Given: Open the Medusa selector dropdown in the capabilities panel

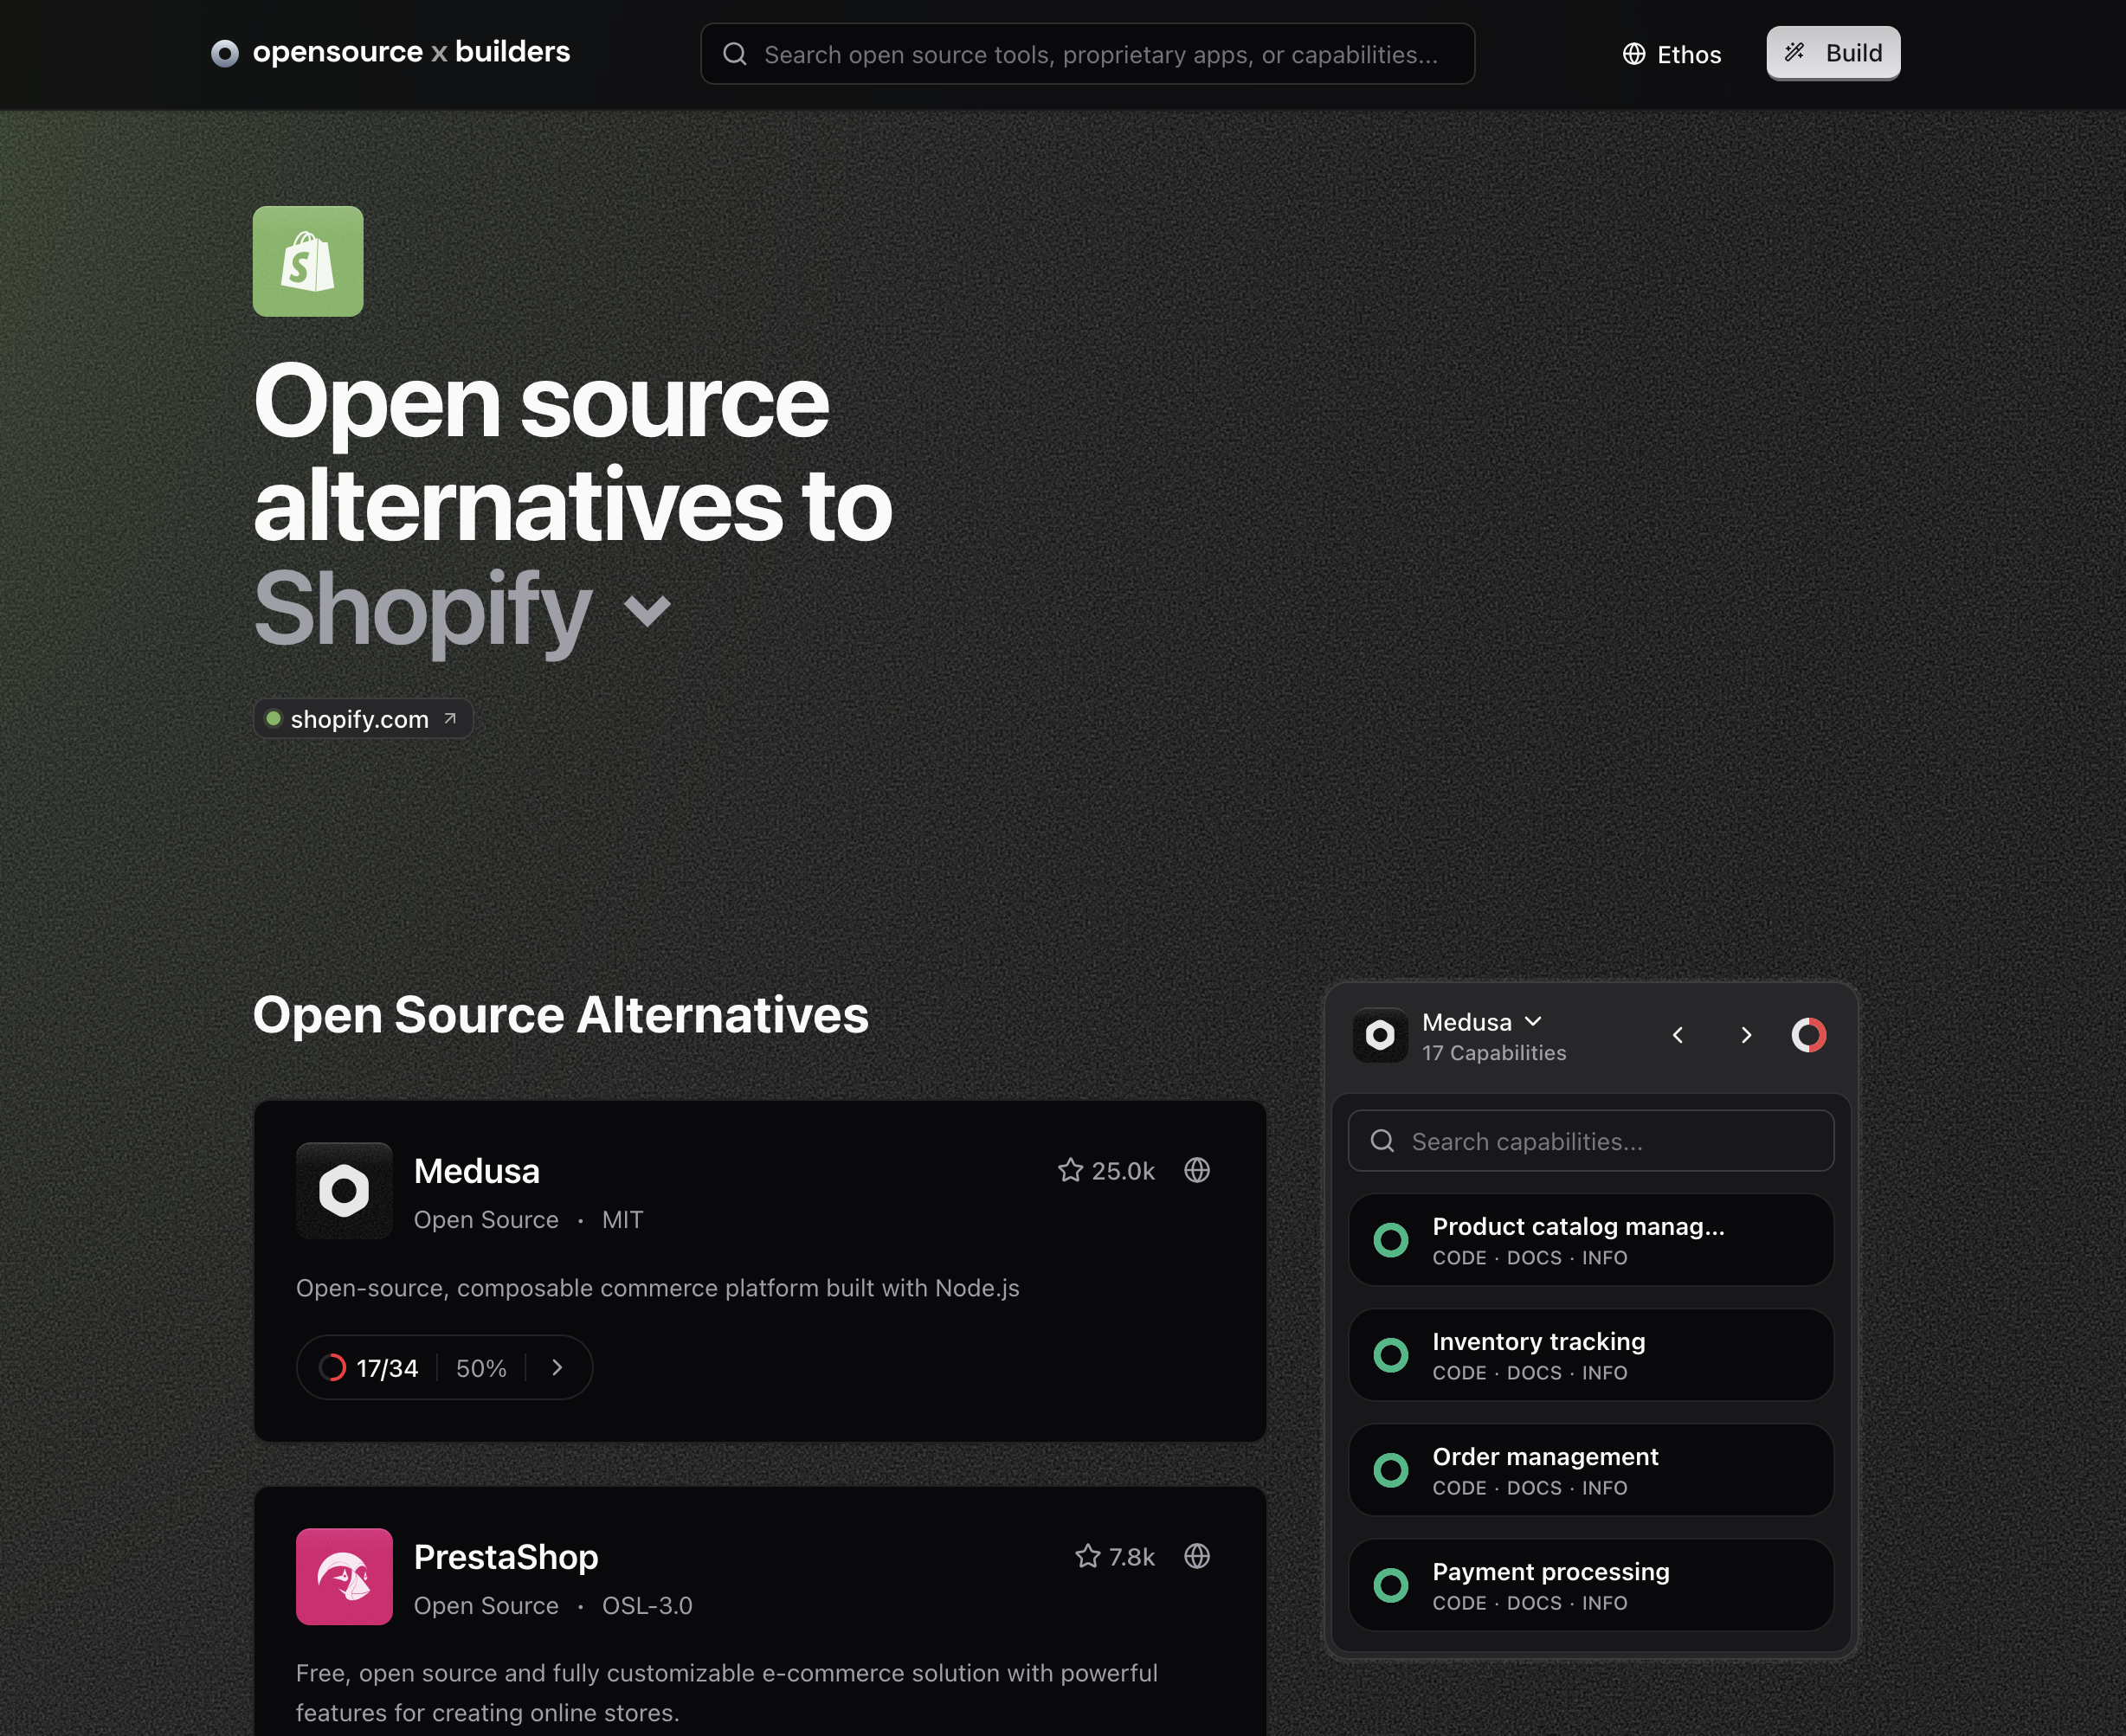Looking at the screenshot, I should tap(1534, 1022).
